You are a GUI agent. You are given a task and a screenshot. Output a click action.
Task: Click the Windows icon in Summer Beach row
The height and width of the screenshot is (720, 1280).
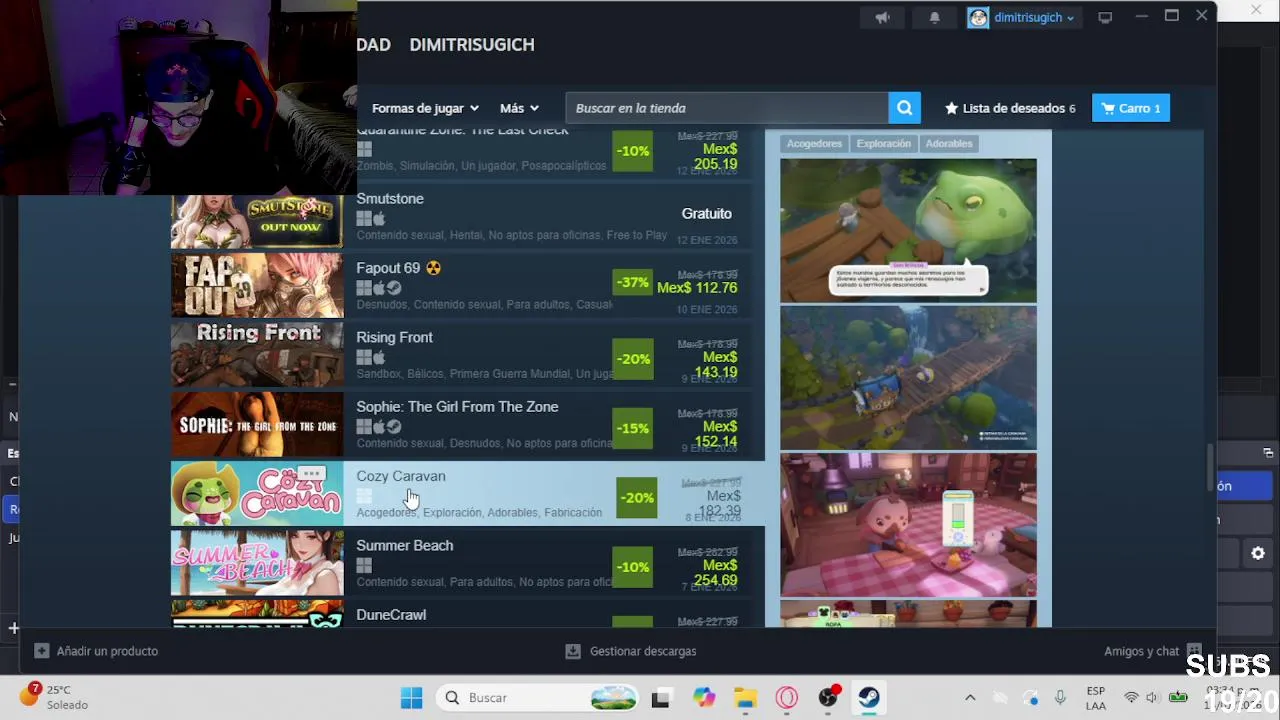click(364, 566)
